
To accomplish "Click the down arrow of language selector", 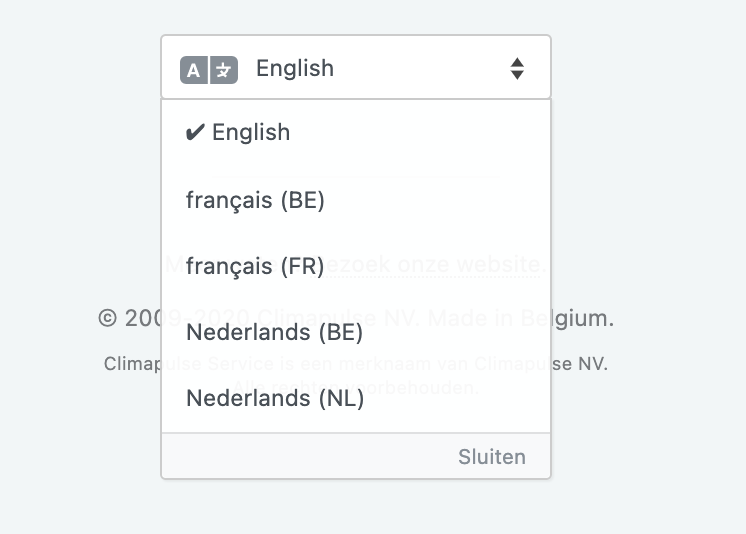I will pyautogui.click(x=517, y=75).
